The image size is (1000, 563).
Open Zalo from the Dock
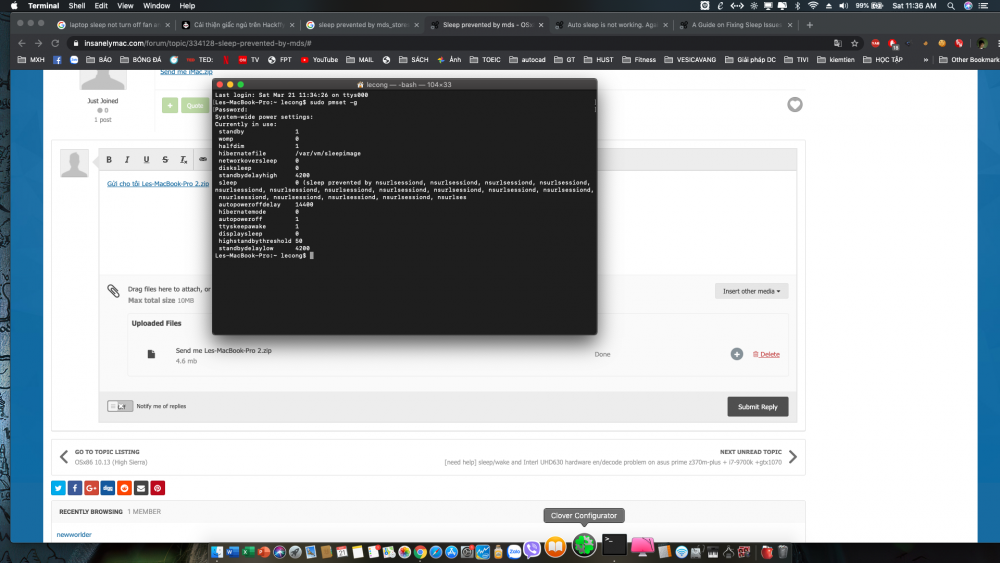click(514, 552)
